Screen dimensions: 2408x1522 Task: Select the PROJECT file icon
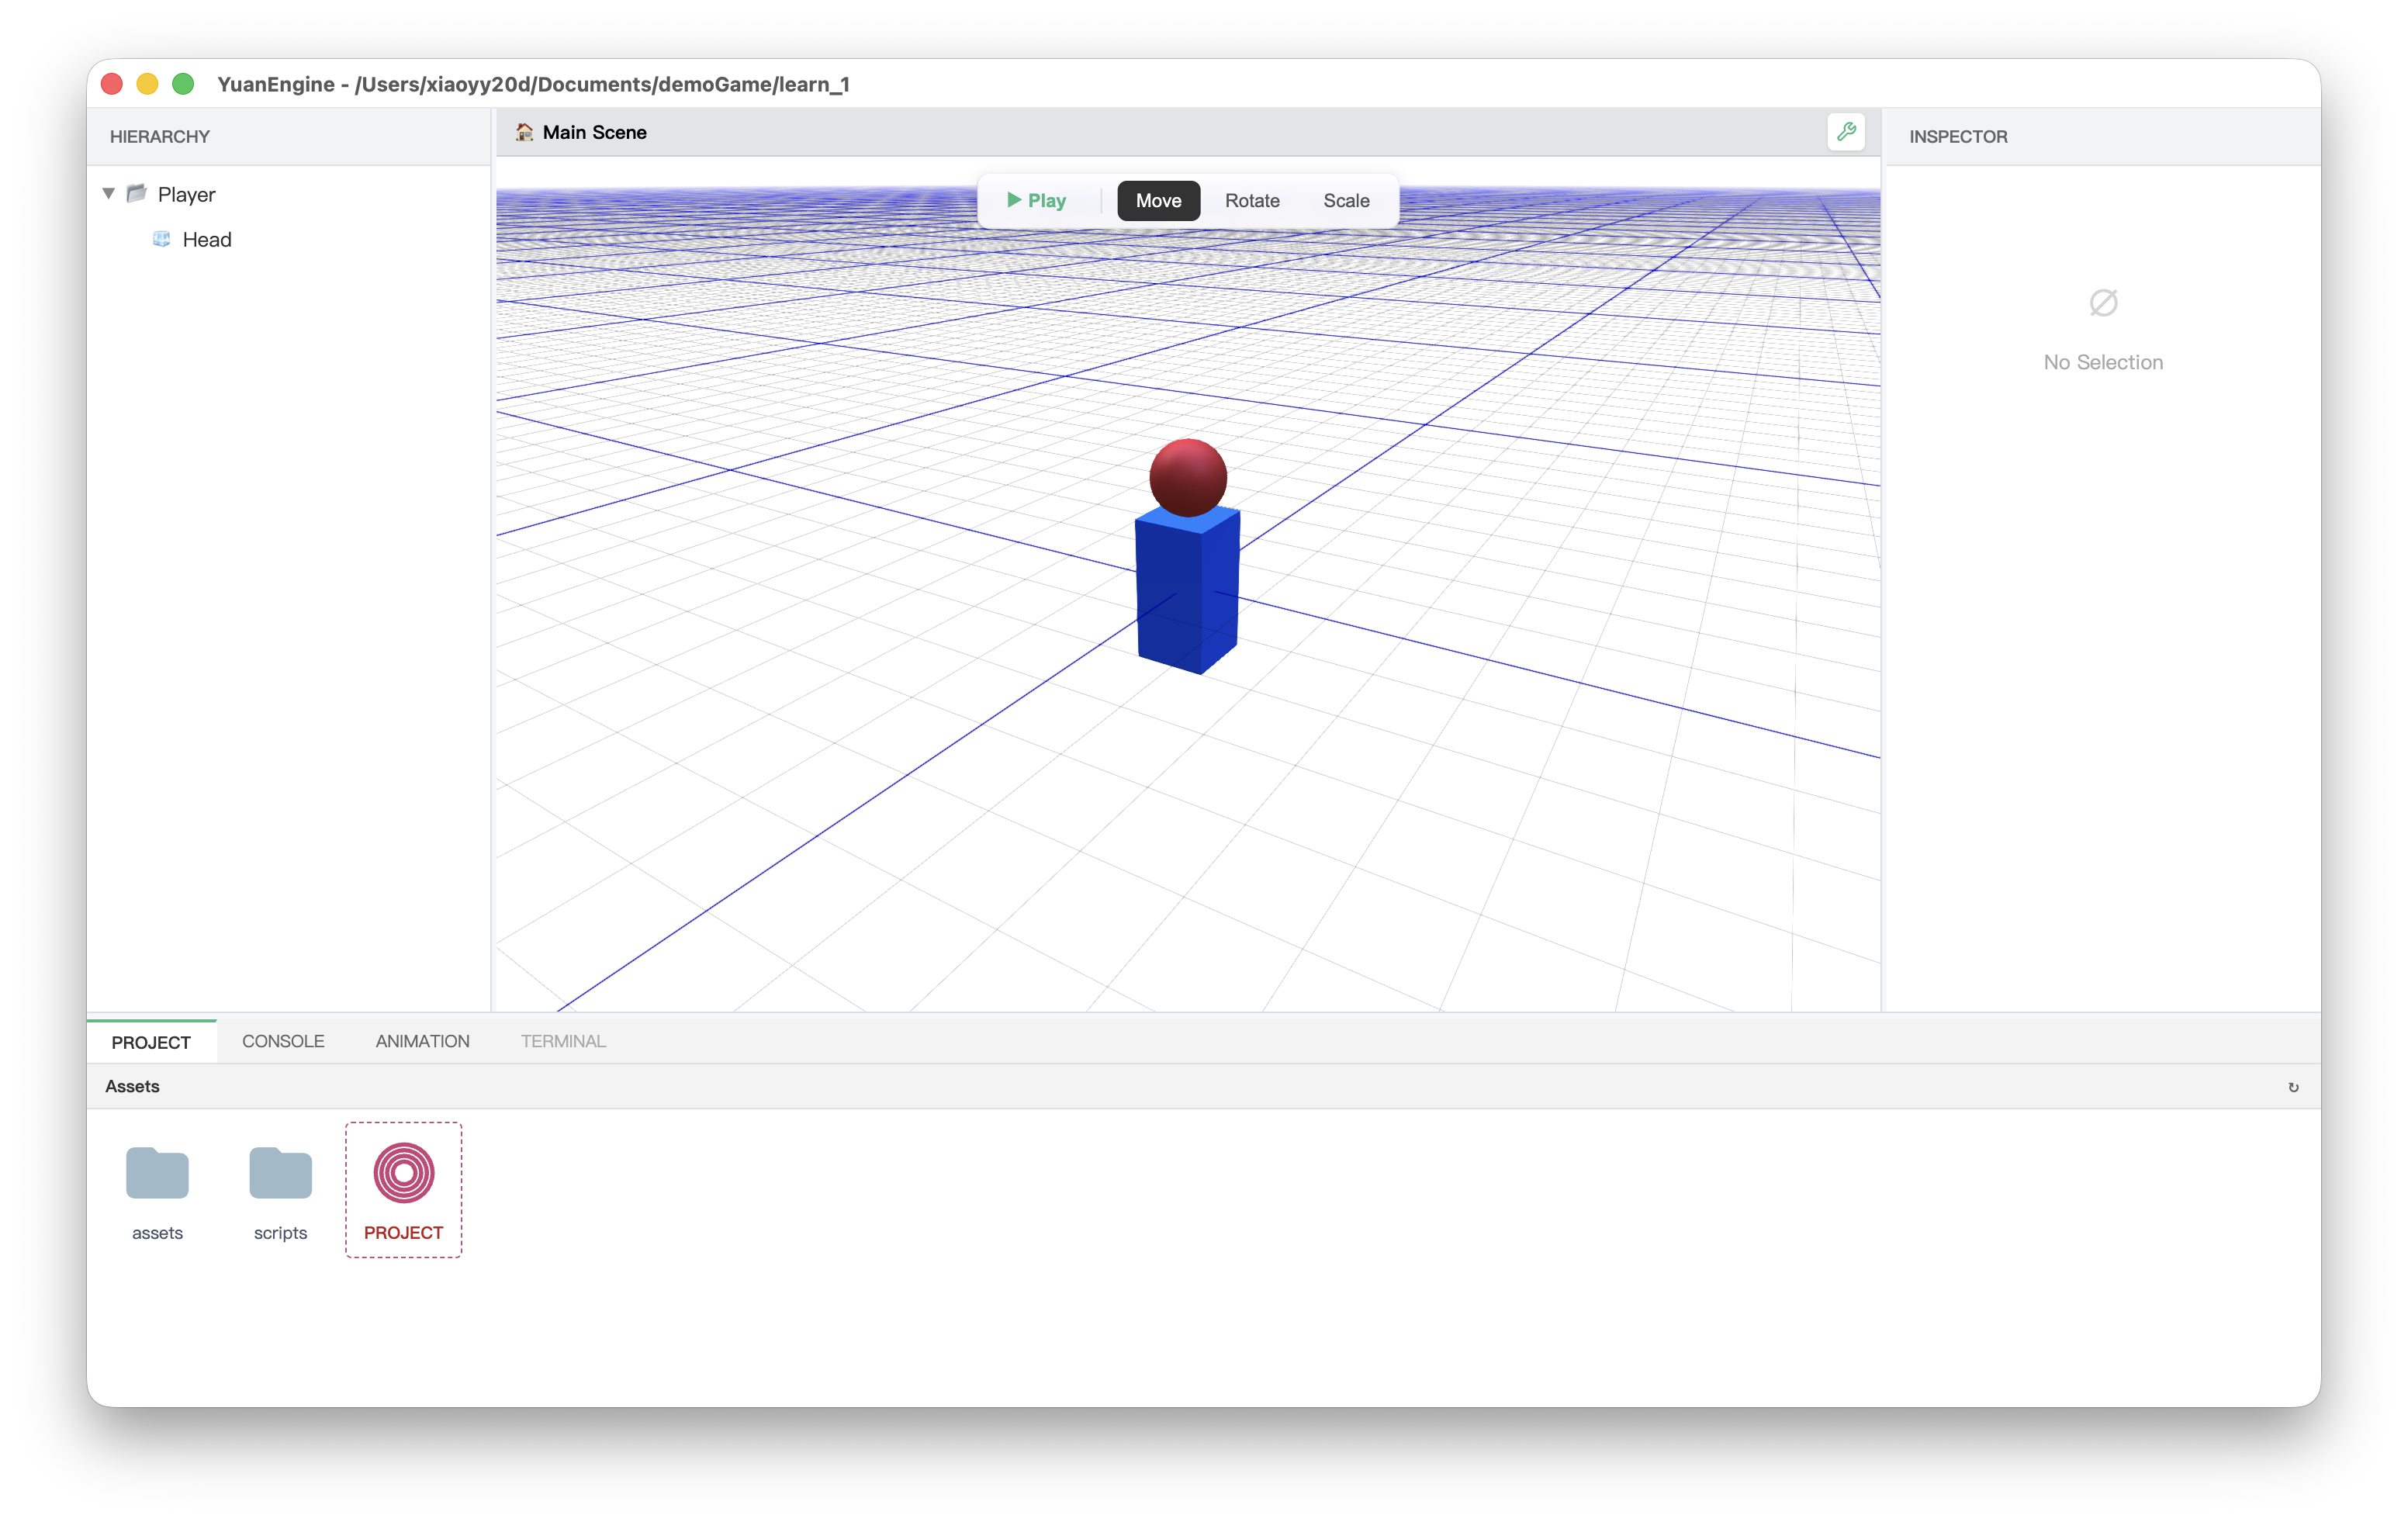(x=403, y=1173)
